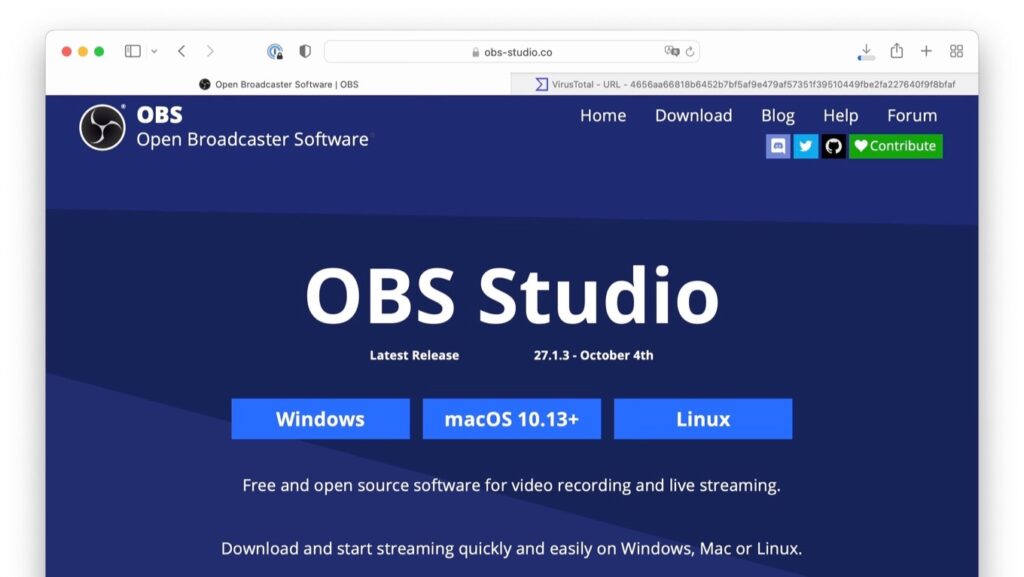Click the downloads arrow icon in Safari toolbar
This screenshot has width=1024, height=577.
pos(864,50)
